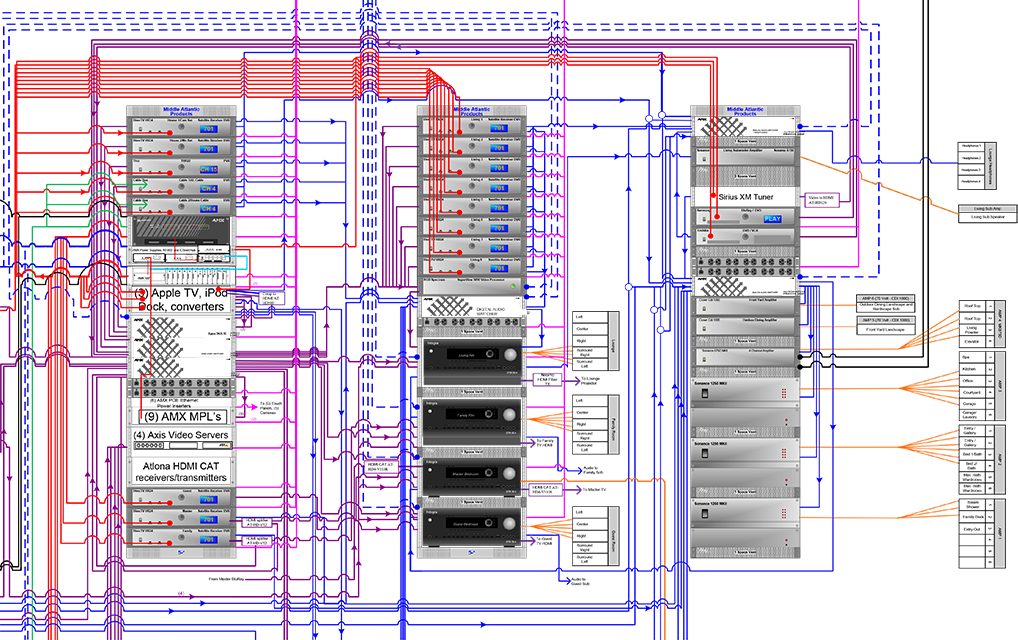This screenshot has height=640, width=1018.
Task: Select the Family Deck zone cell
Action: tap(972, 517)
